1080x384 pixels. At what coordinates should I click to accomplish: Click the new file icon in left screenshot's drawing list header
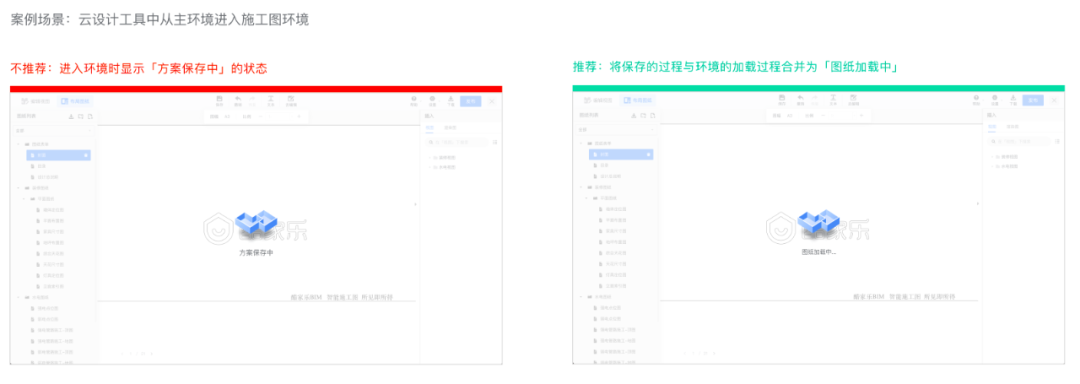click(x=90, y=116)
